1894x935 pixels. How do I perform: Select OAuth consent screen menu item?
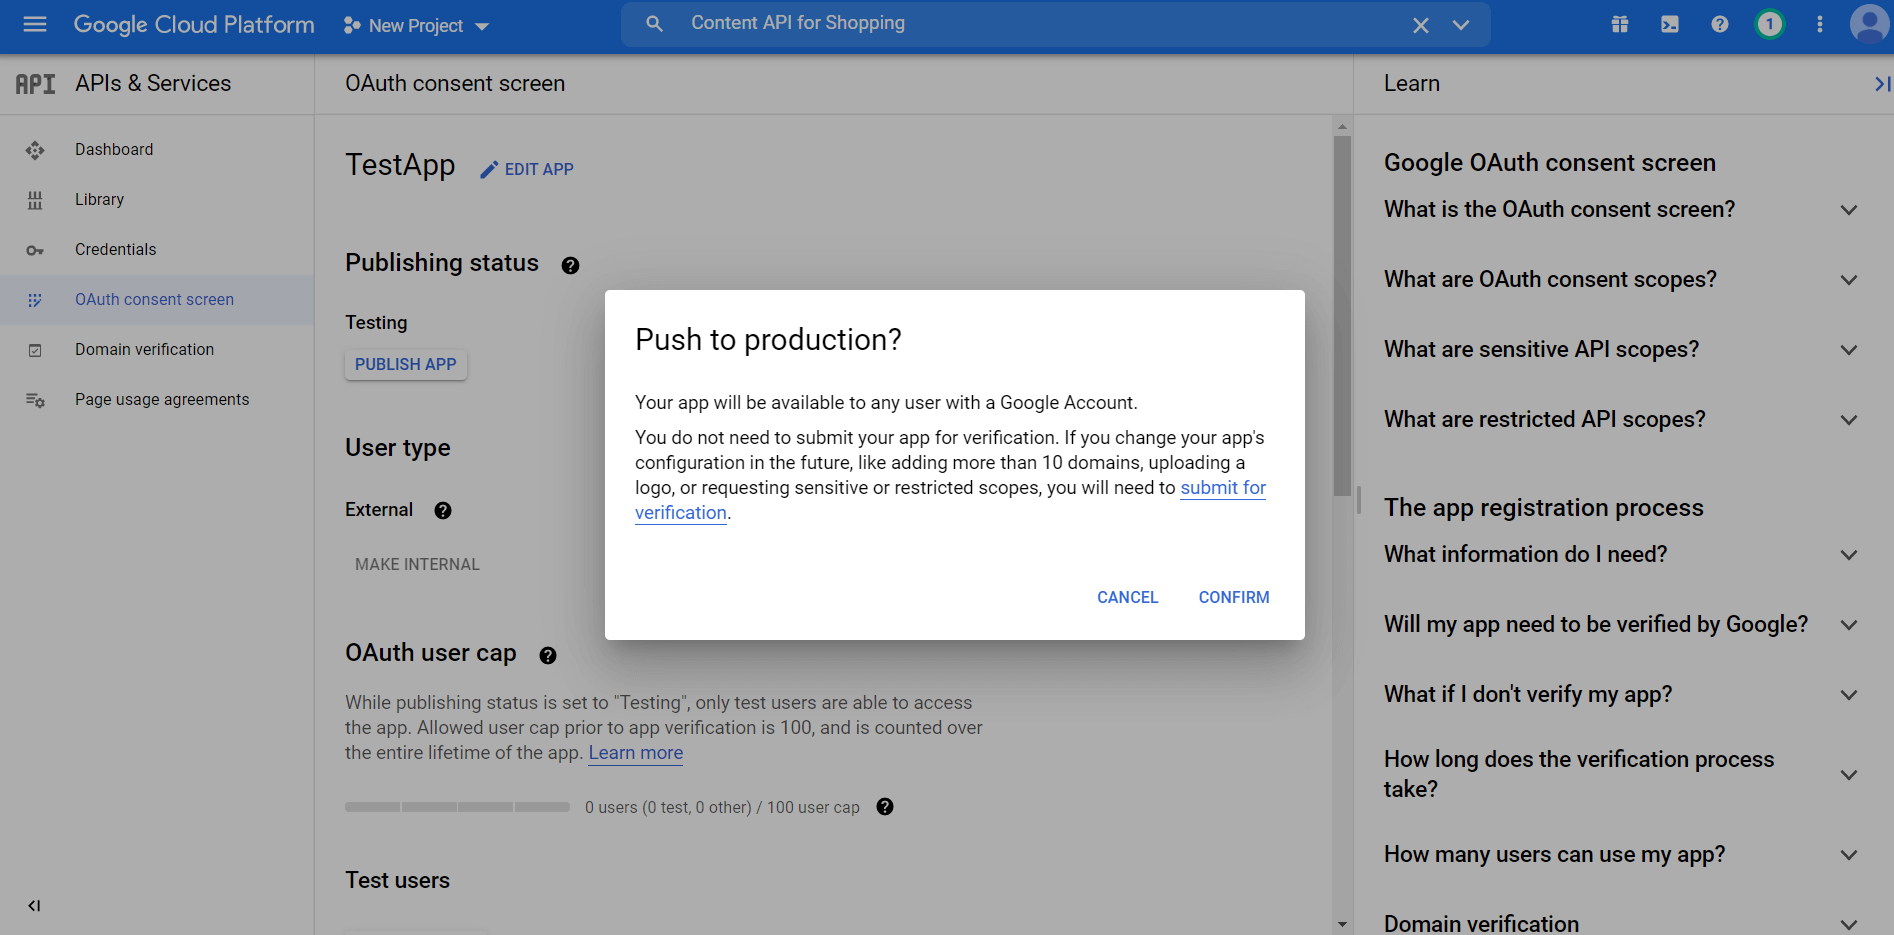tap(157, 300)
